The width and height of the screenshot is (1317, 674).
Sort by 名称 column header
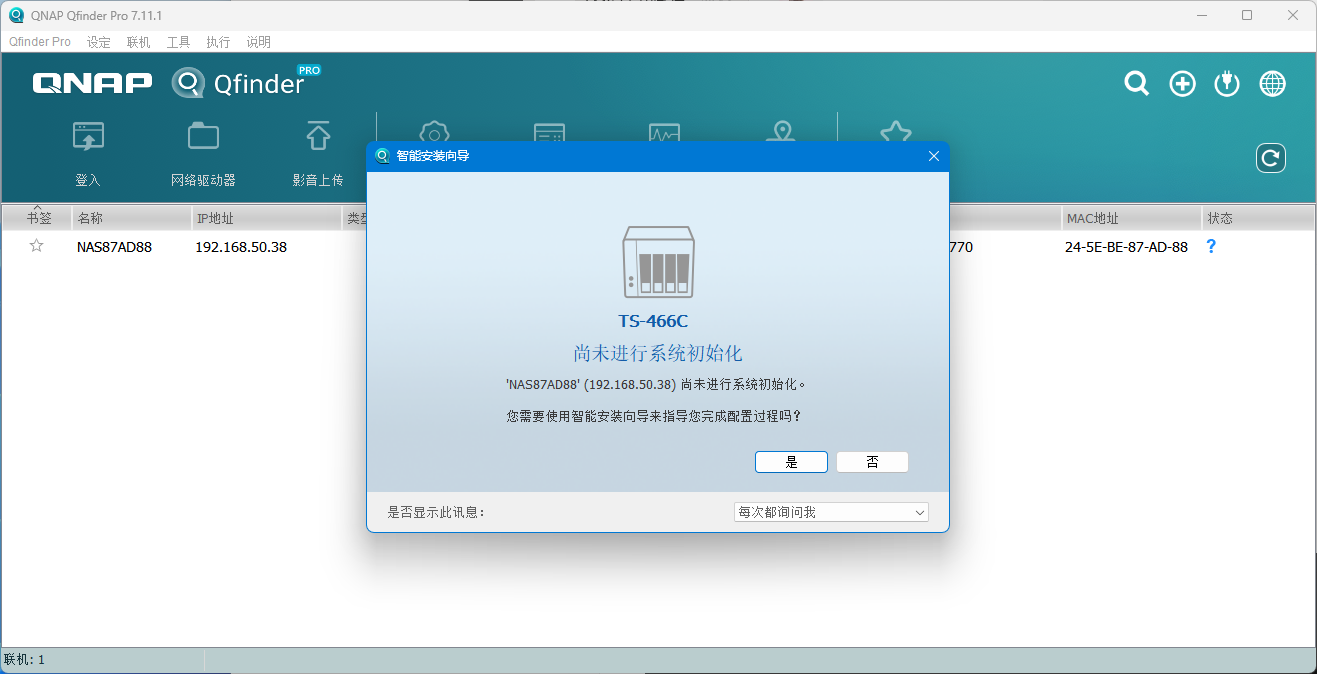click(x=132, y=218)
